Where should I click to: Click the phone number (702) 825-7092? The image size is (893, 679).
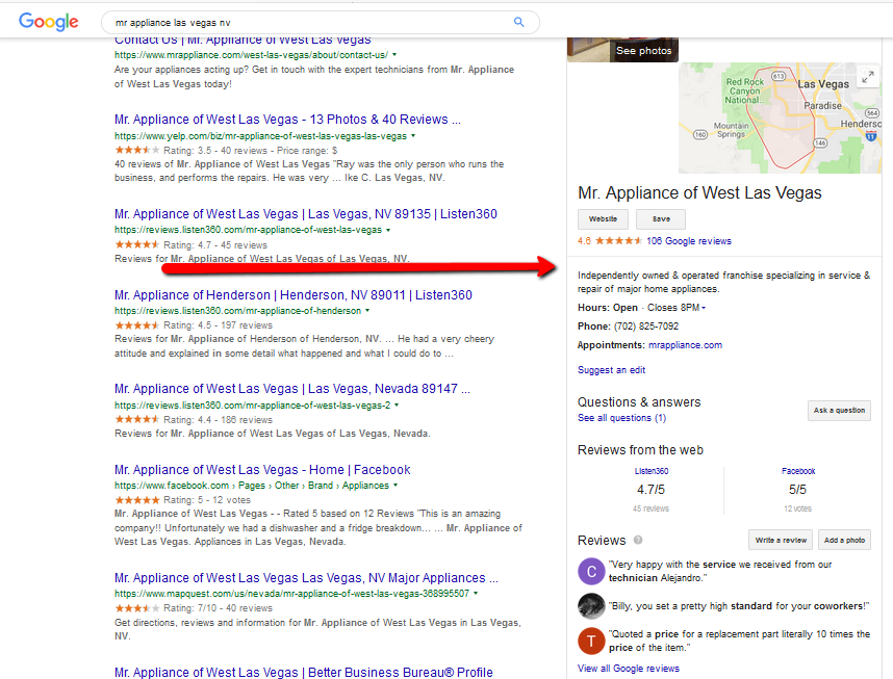click(646, 326)
